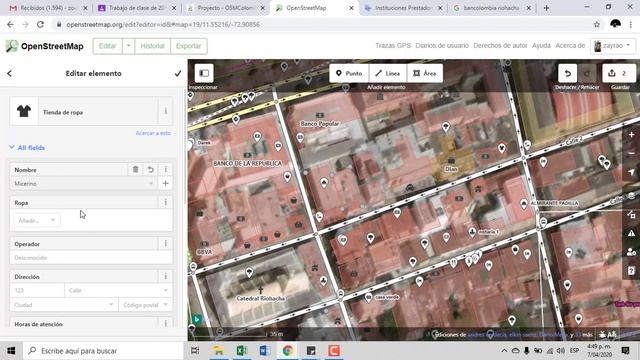
Task: Confirm edit with the checkmark icon
Action: coord(178,73)
